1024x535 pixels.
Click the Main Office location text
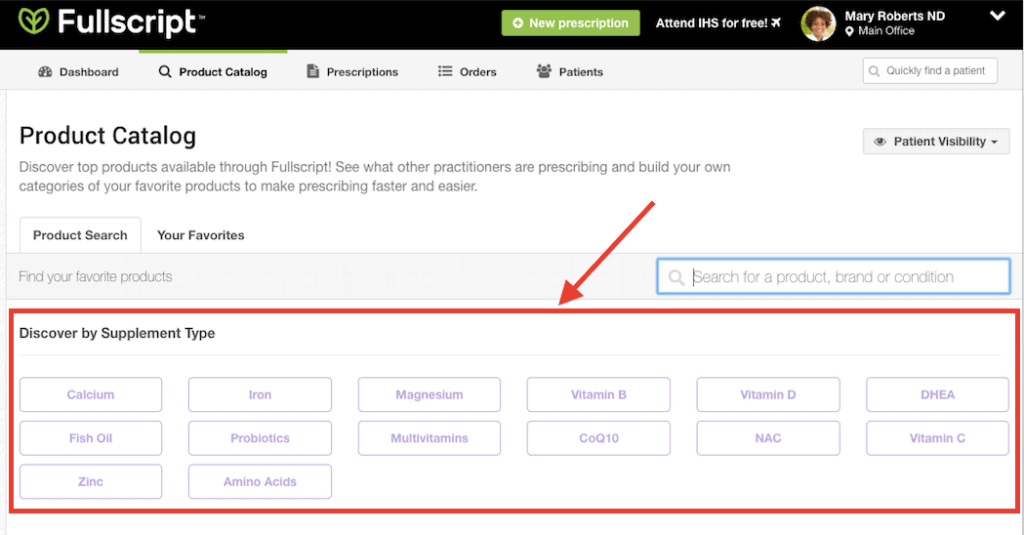[x=886, y=31]
